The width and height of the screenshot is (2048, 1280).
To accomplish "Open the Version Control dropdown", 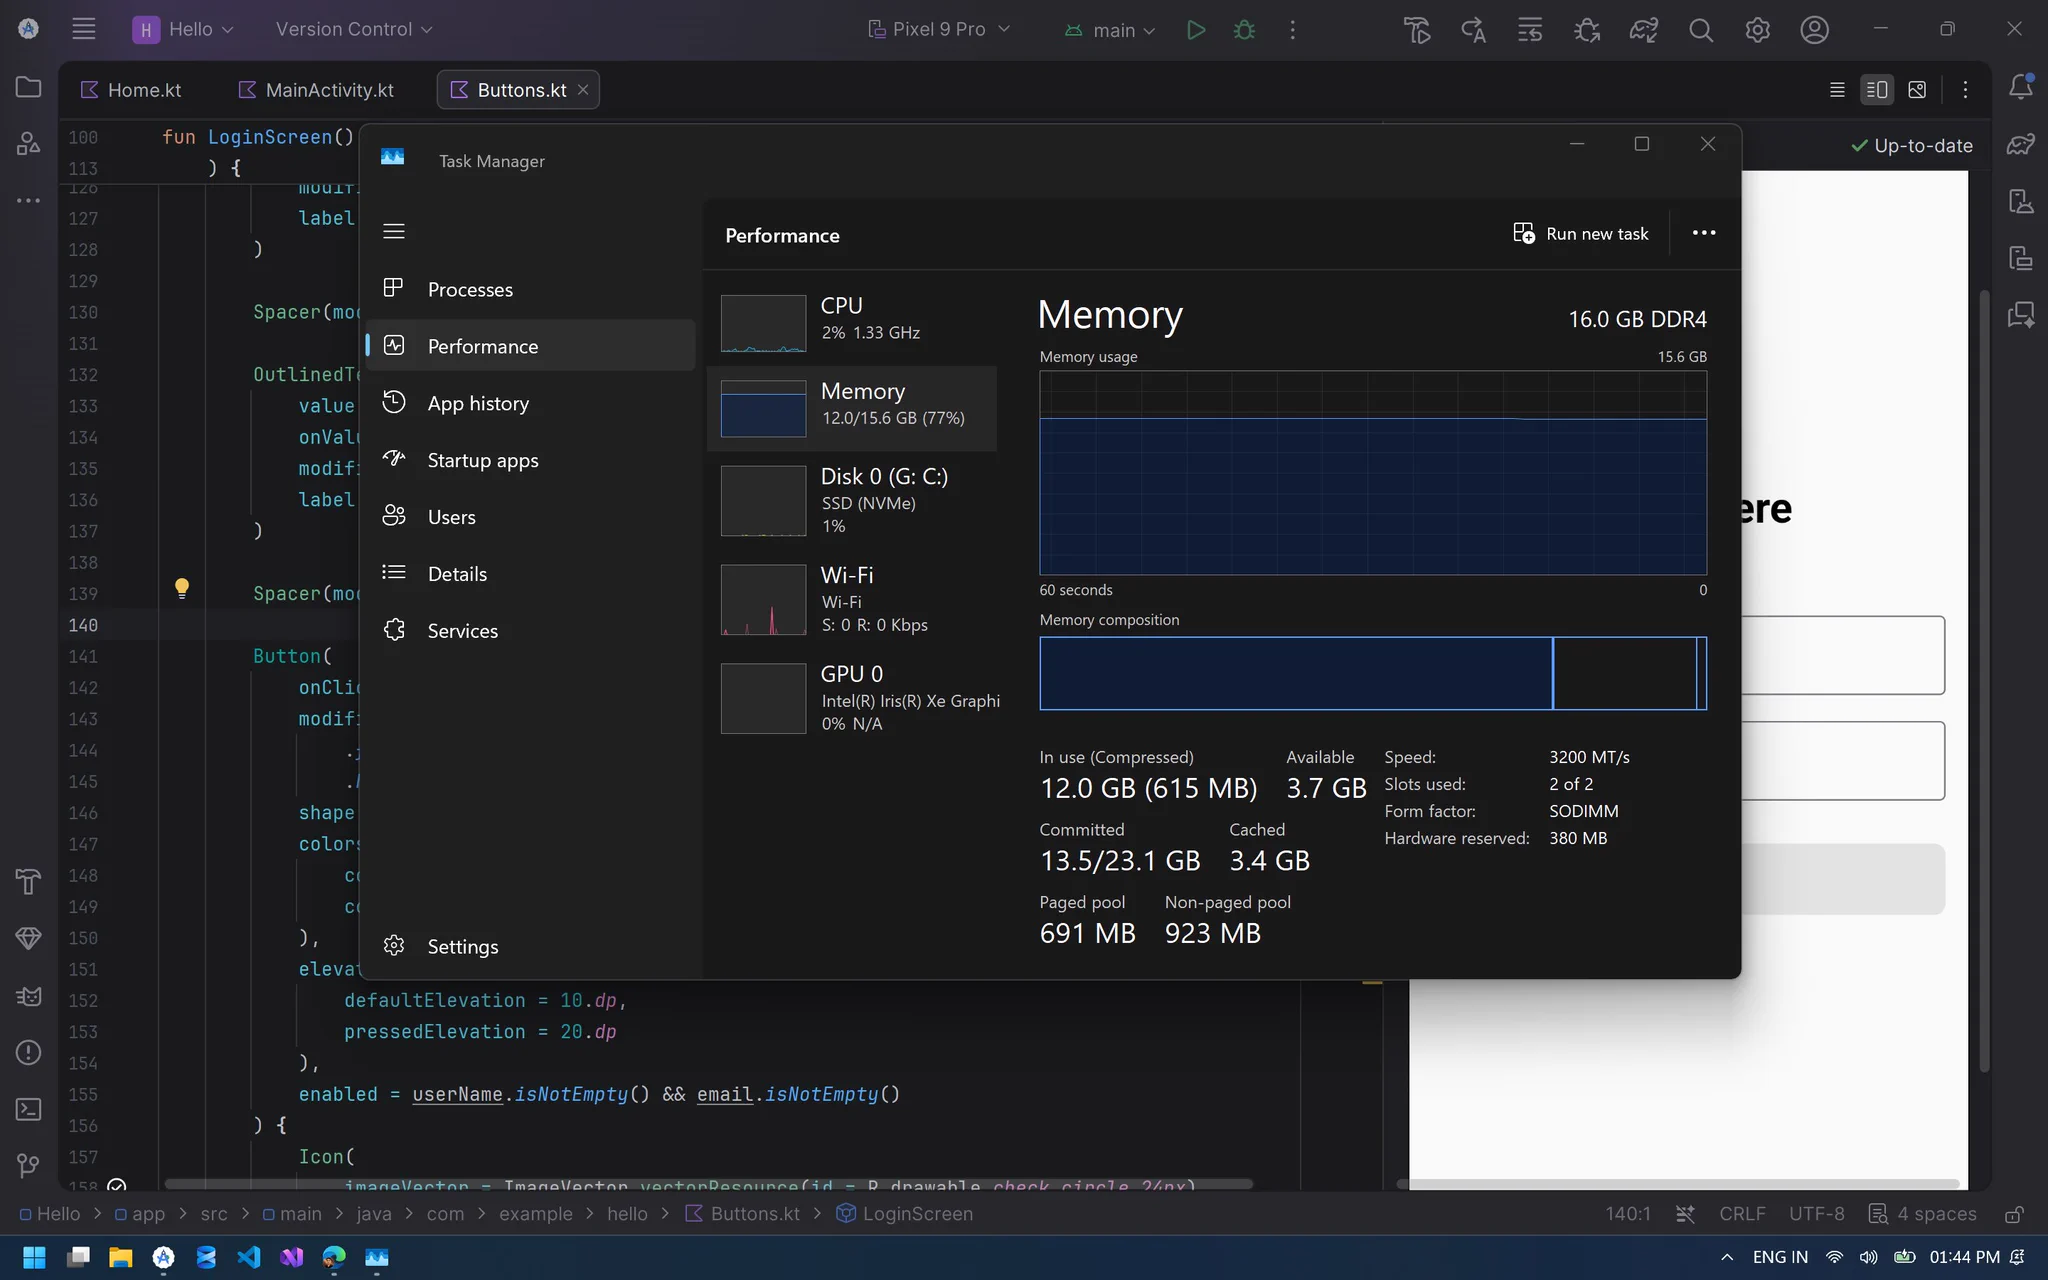I will coord(354,30).
